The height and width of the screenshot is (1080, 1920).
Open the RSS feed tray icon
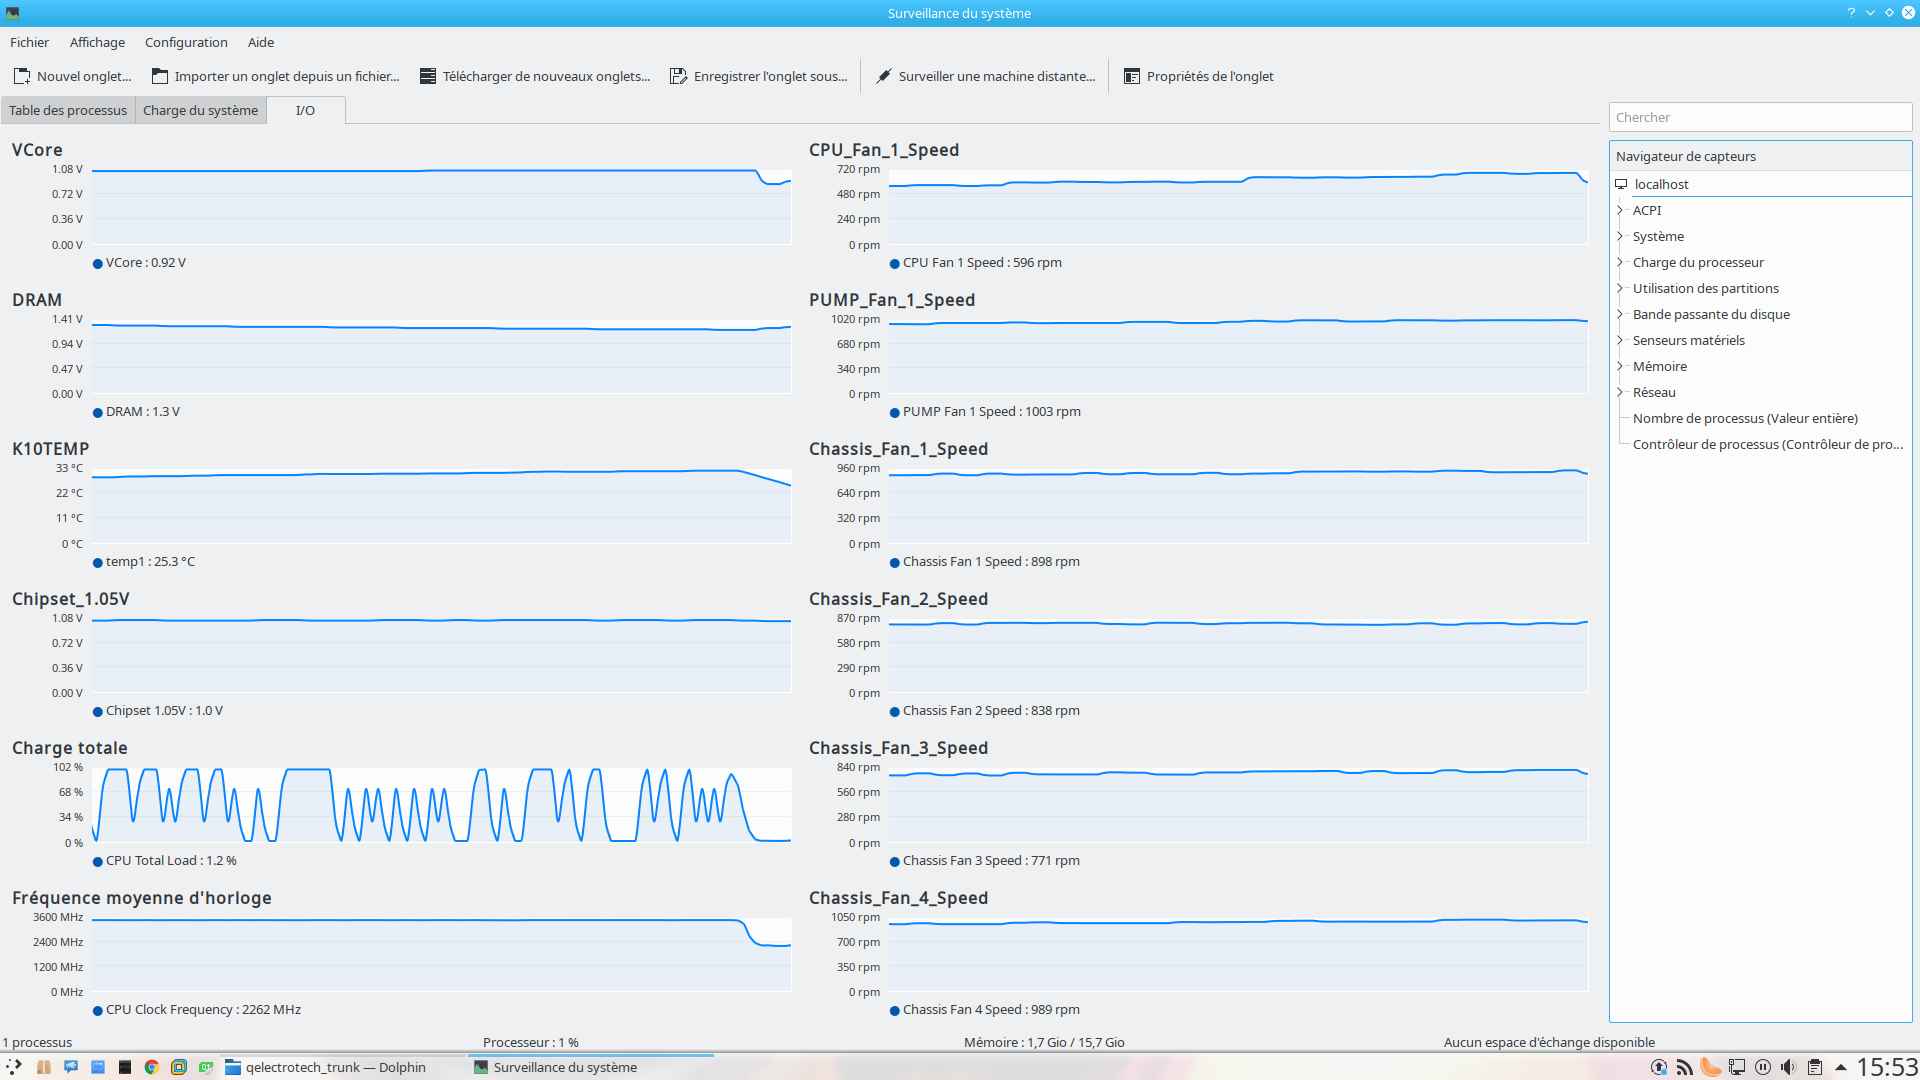(1685, 1067)
